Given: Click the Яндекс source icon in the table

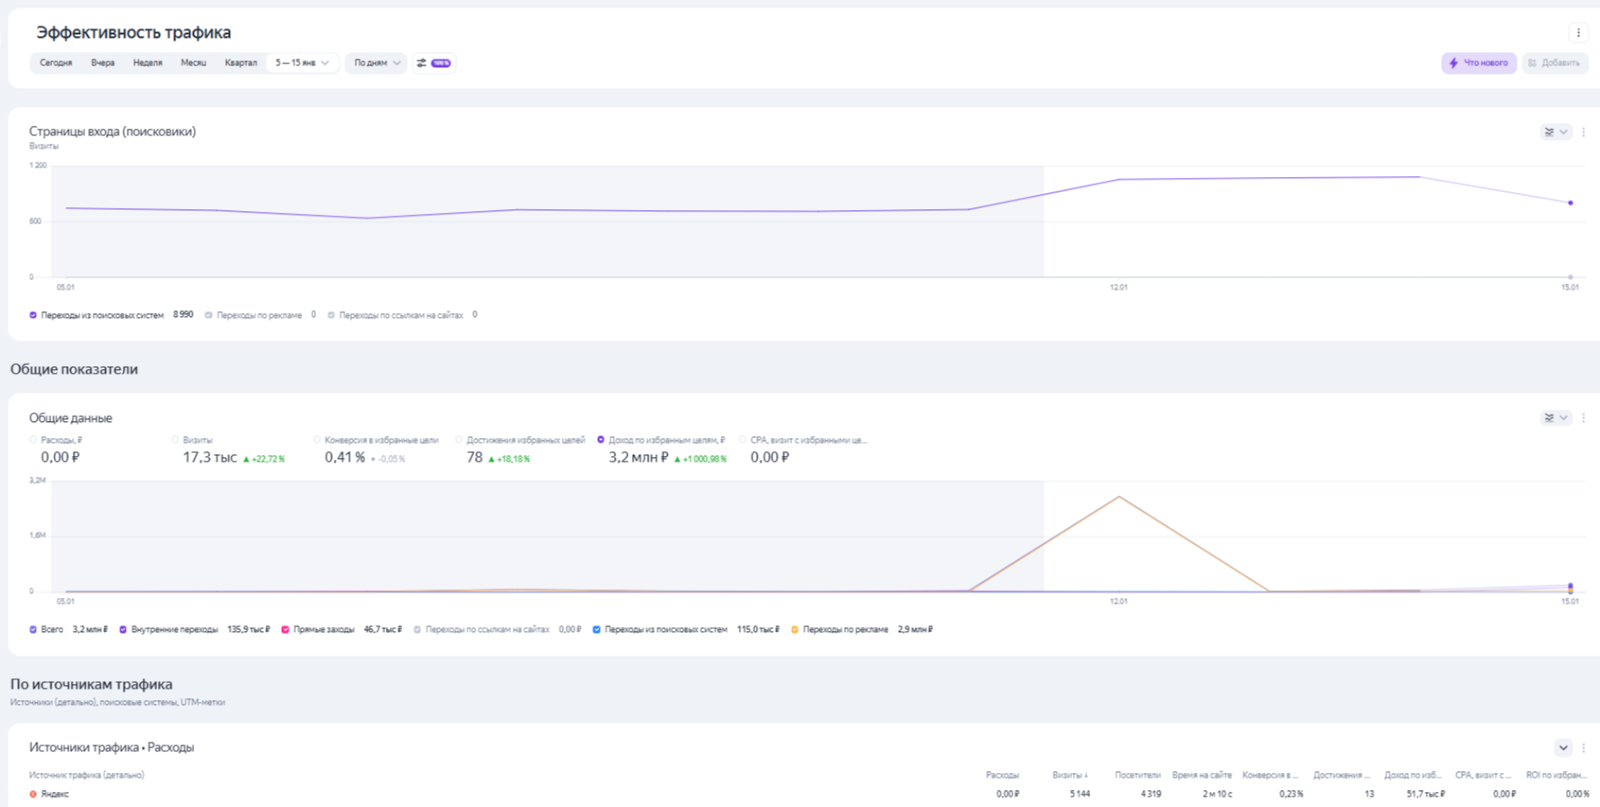Looking at the screenshot, I should [x=33, y=794].
